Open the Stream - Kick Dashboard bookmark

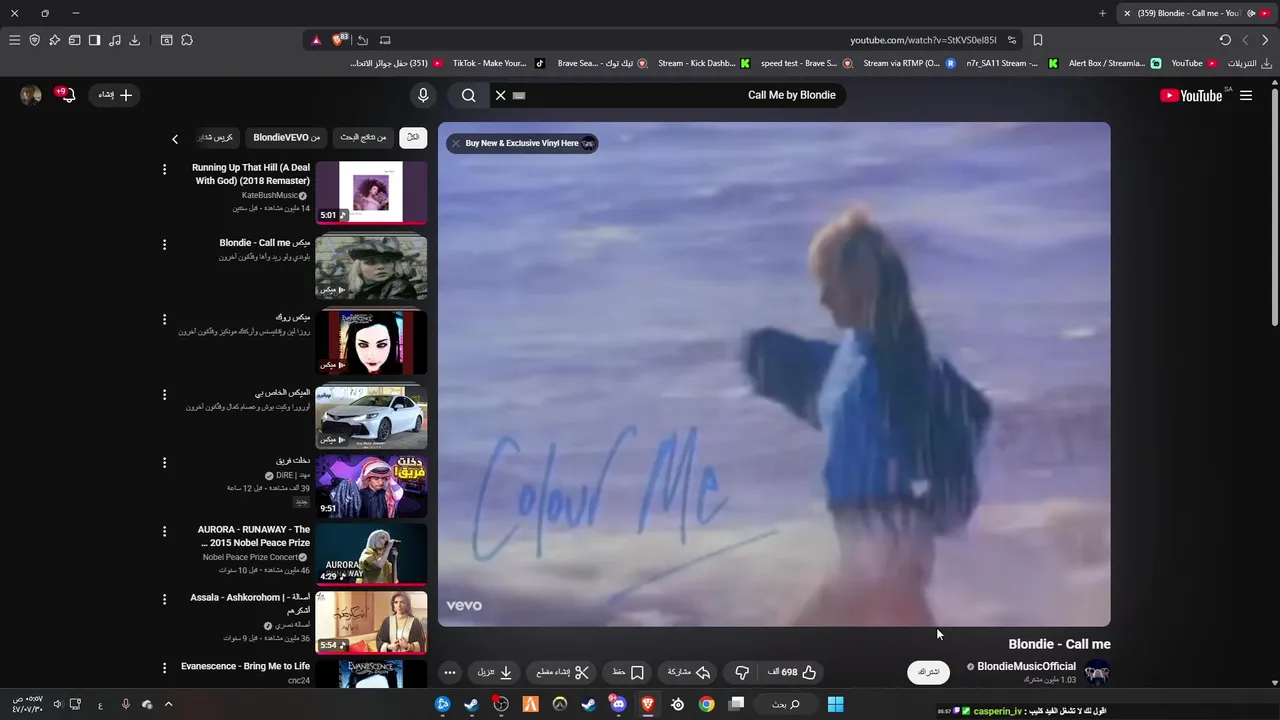(x=703, y=63)
